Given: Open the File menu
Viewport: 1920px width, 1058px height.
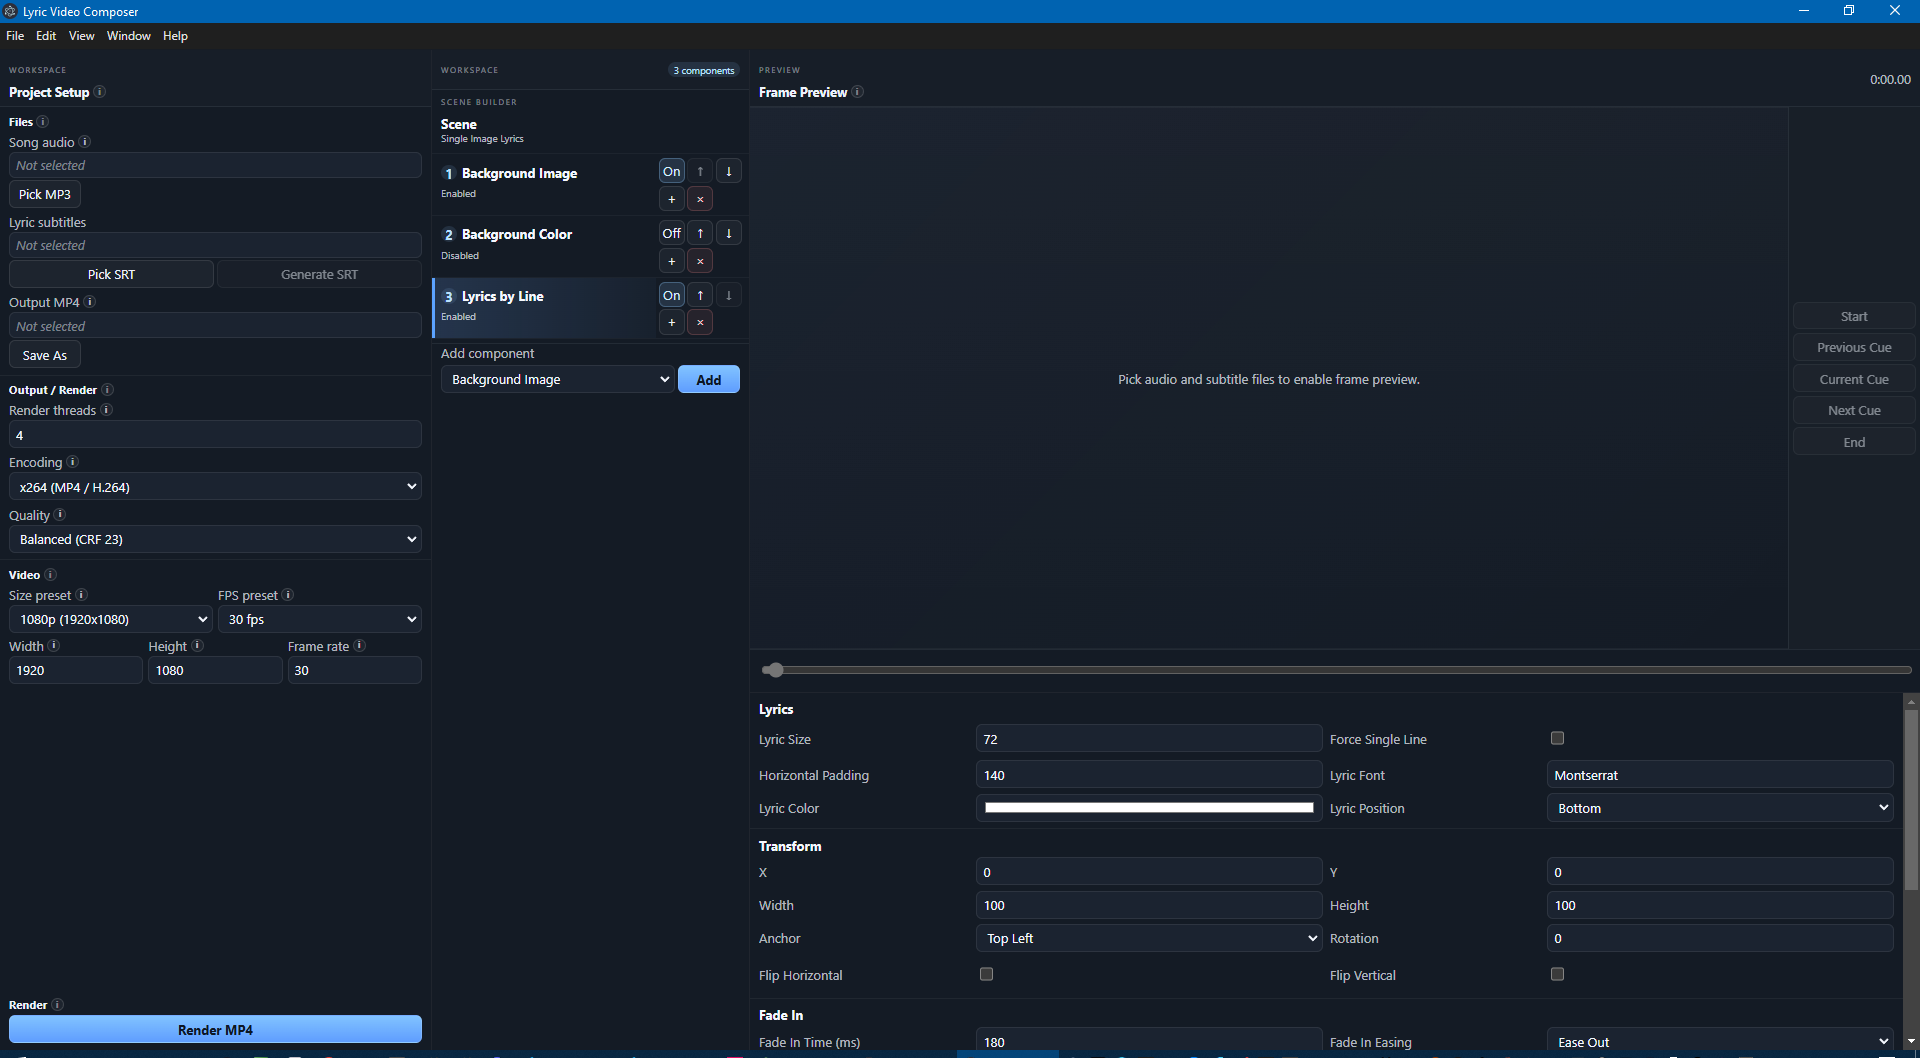Looking at the screenshot, I should (x=15, y=35).
